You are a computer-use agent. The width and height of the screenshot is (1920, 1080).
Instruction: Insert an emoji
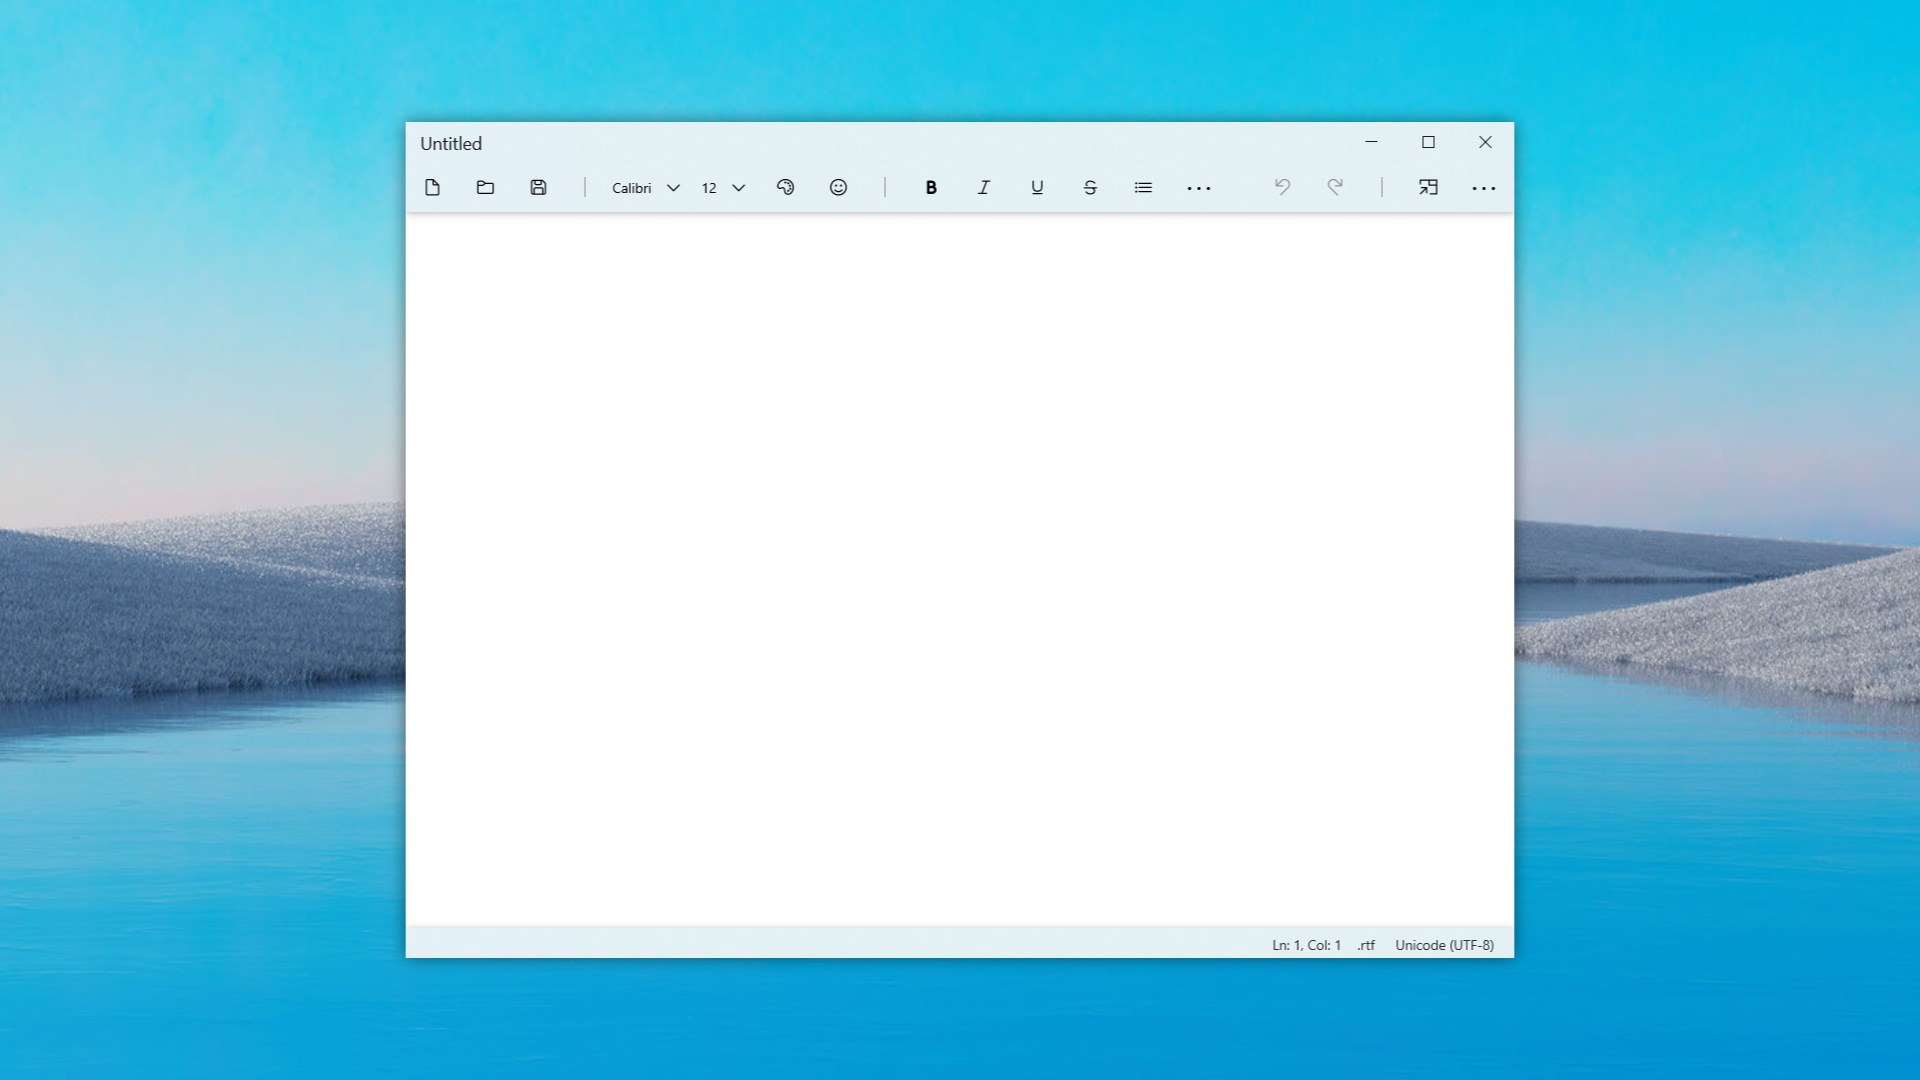pos(838,187)
